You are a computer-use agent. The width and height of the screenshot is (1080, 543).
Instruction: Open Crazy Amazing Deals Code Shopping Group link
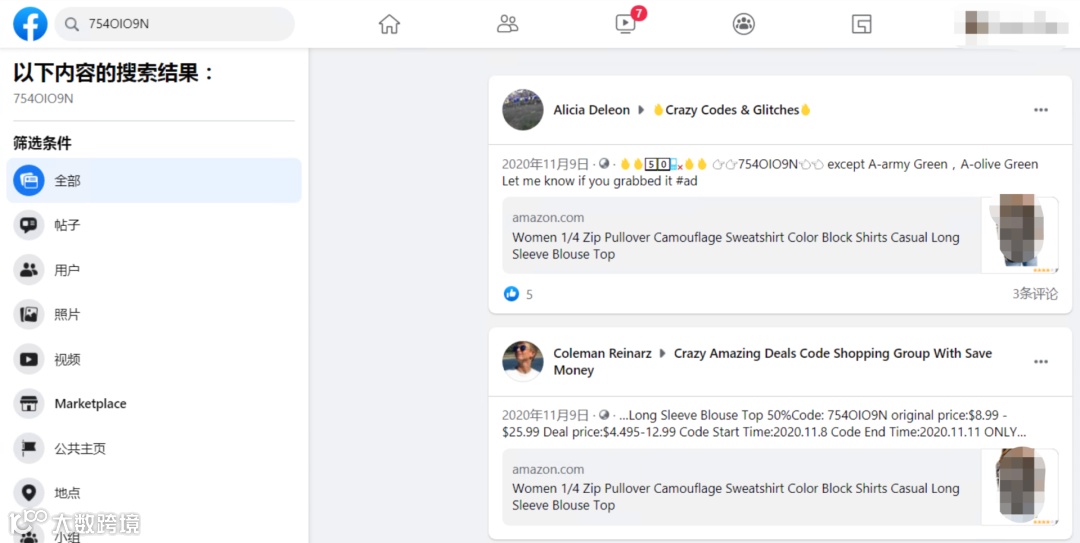(773, 362)
